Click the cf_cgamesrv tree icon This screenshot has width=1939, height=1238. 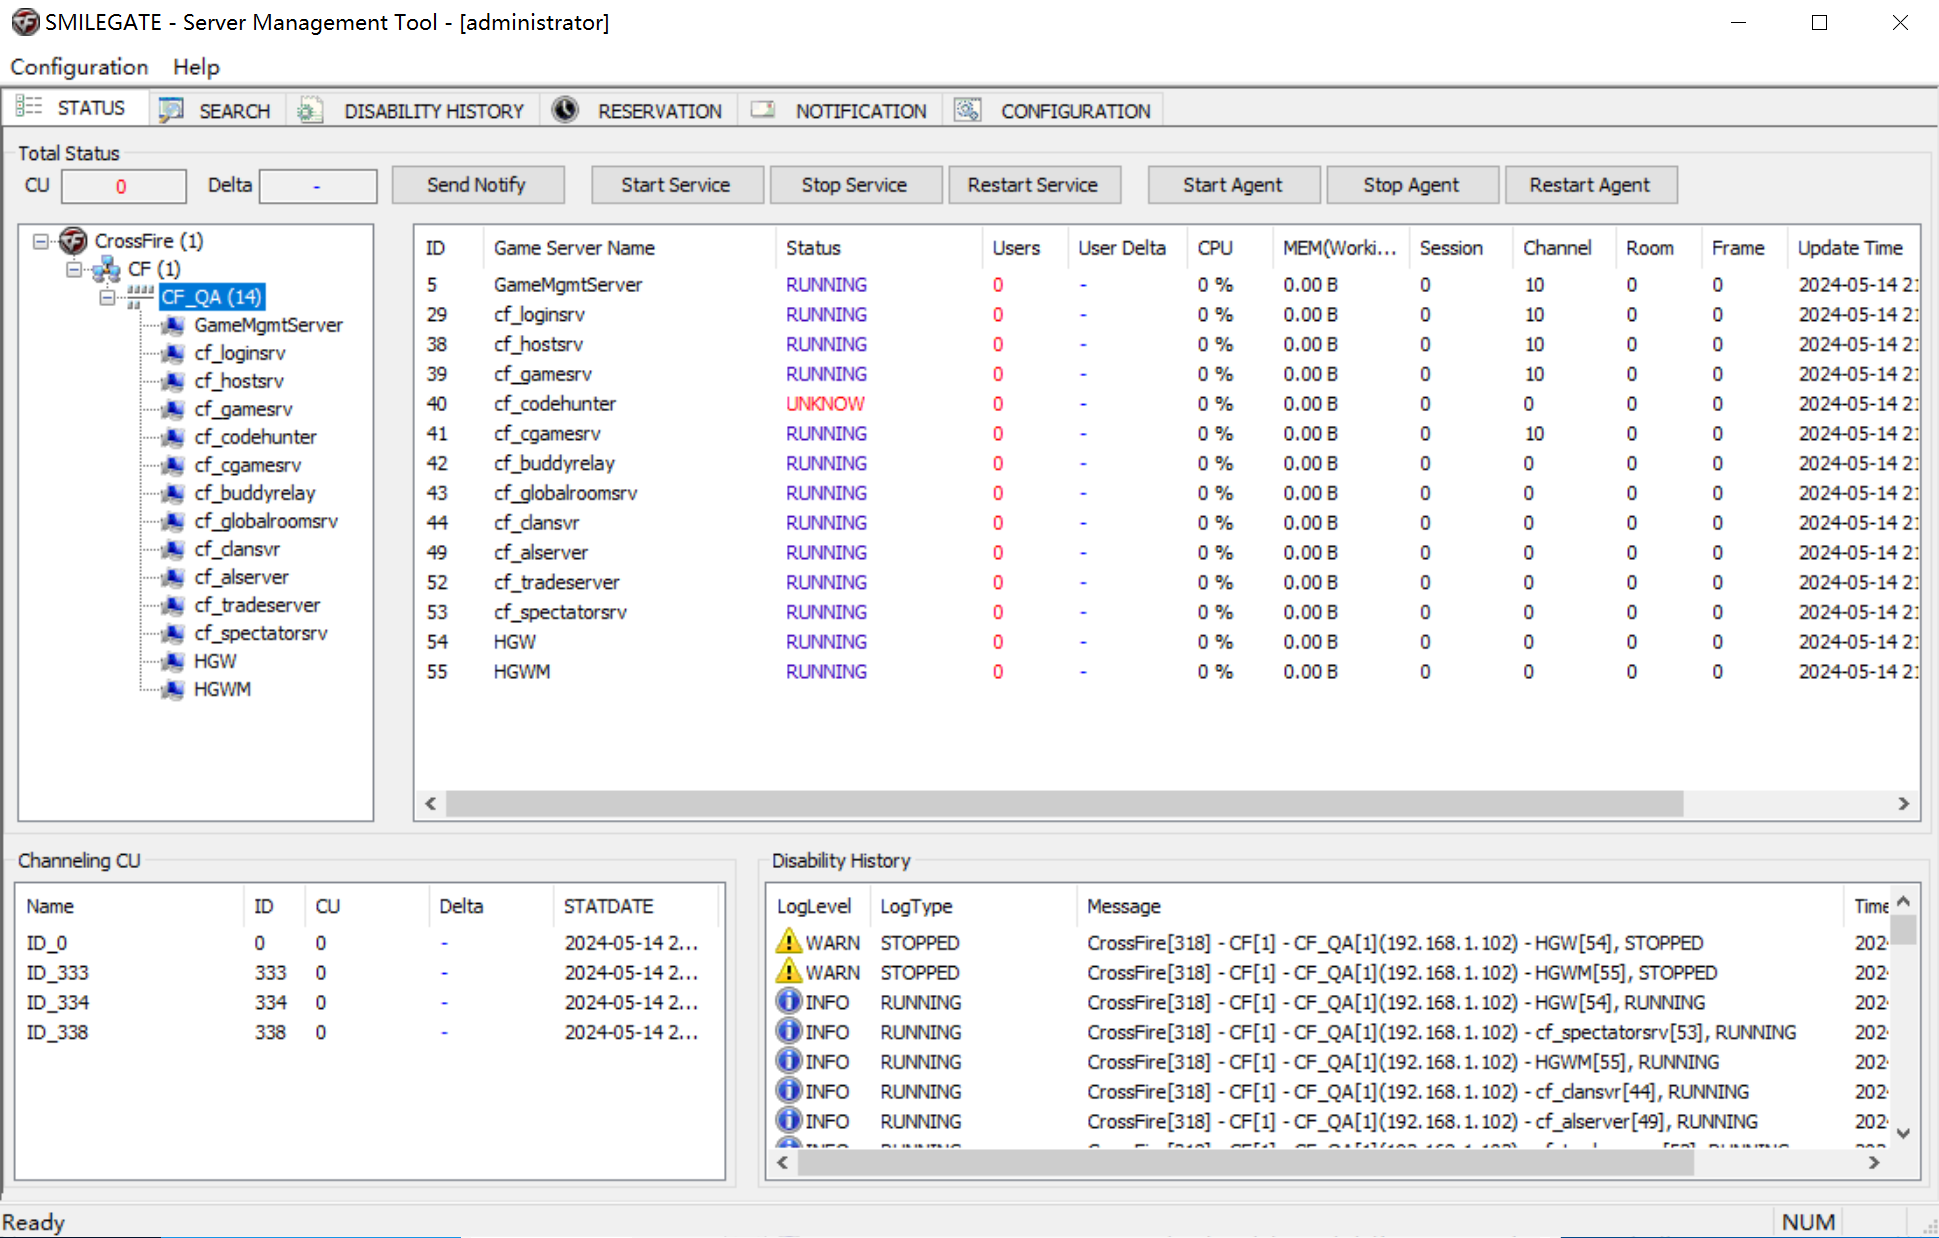click(173, 465)
